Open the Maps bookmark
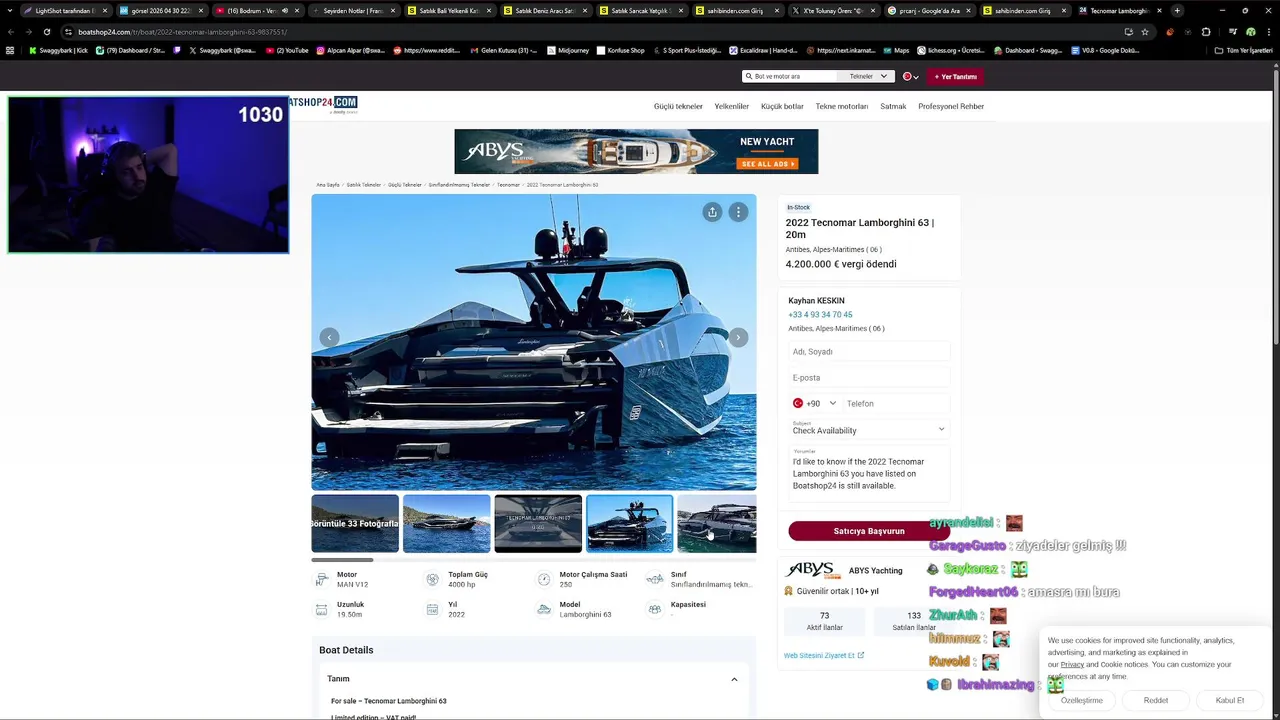This screenshot has width=1280, height=720. click(896, 50)
